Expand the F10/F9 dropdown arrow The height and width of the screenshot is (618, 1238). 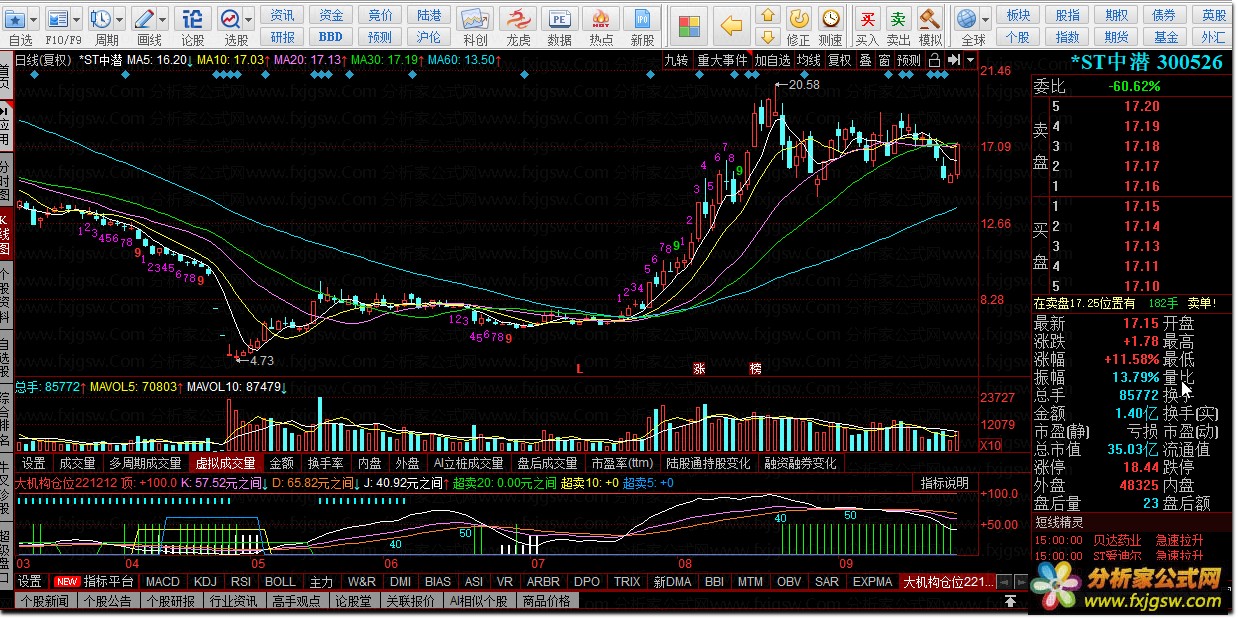coord(78,19)
